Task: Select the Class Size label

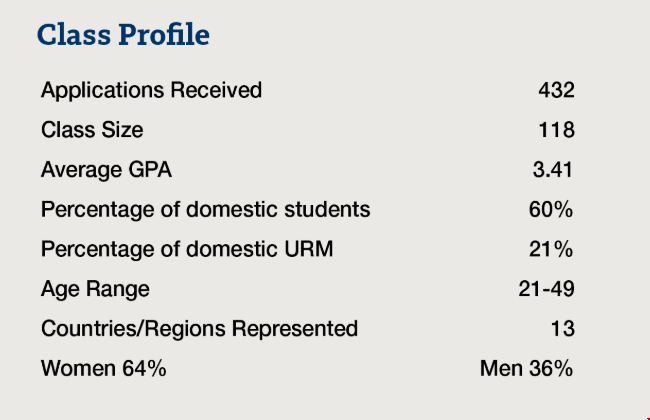Action: [92, 129]
